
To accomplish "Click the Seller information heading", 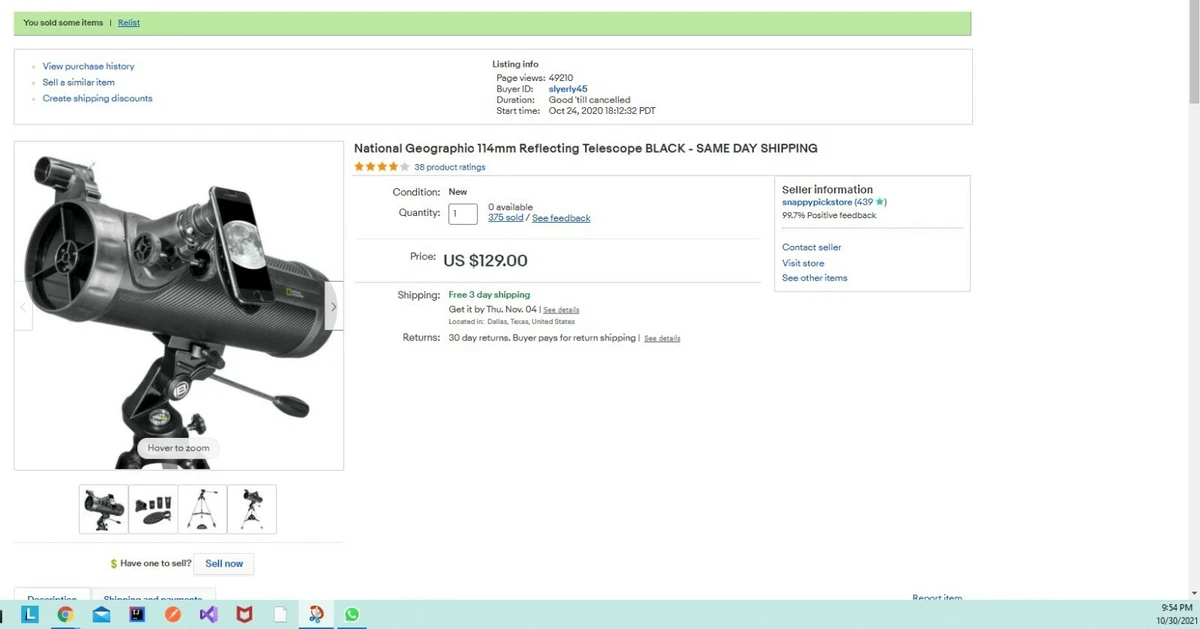I will [827, 189].
